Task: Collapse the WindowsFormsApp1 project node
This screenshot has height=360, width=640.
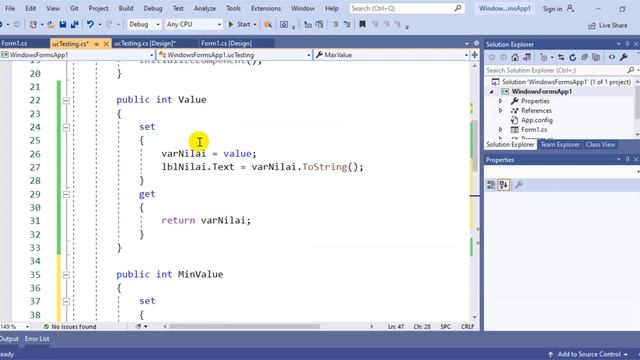Action: pyautogui.click(x=492, y=92)
